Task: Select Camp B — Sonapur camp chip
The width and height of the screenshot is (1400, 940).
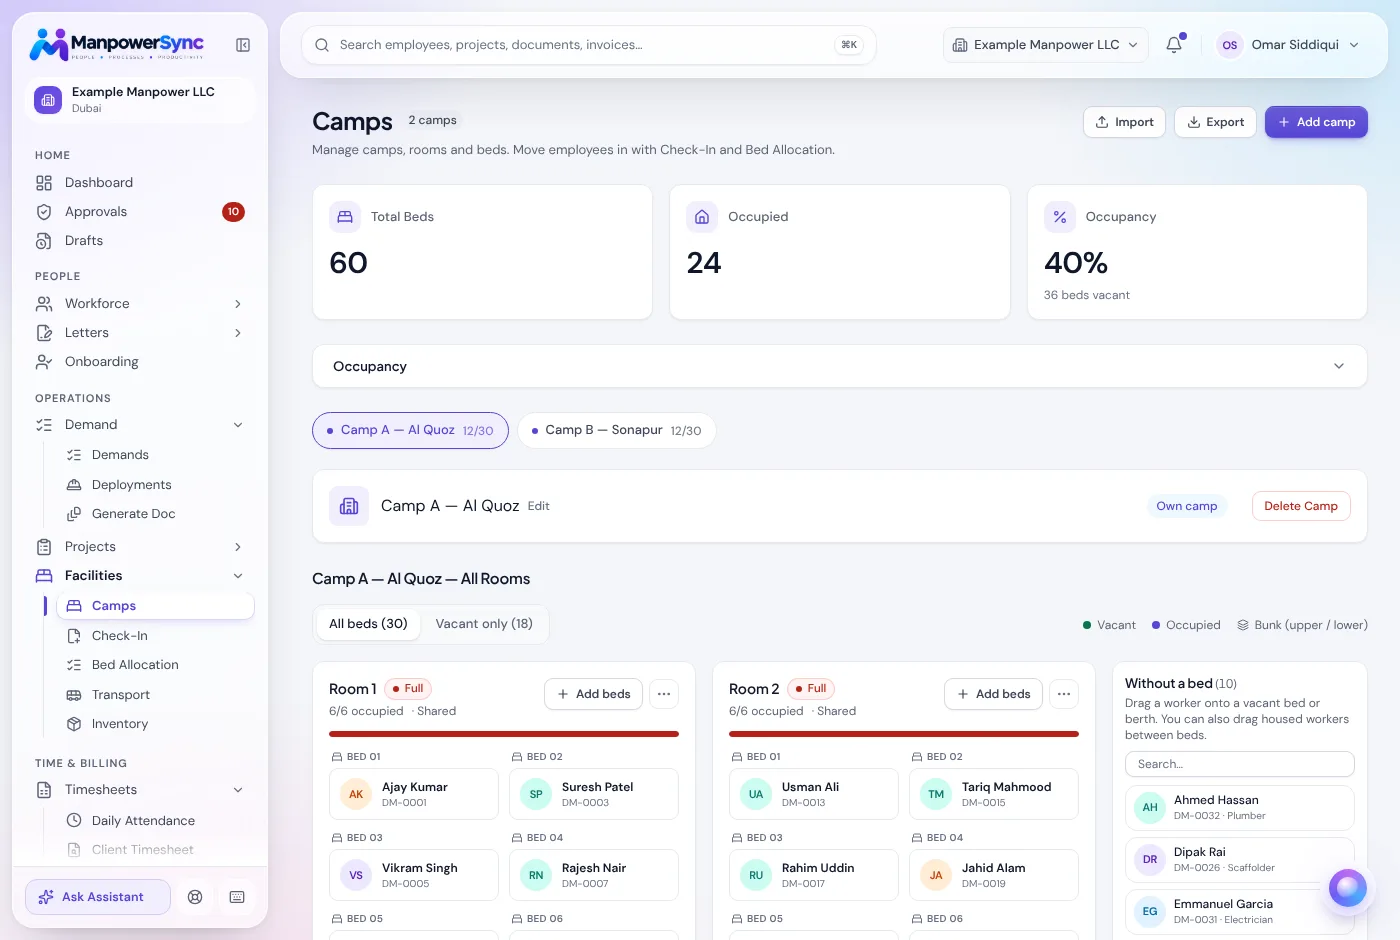Action: click(x=616, y=430)
